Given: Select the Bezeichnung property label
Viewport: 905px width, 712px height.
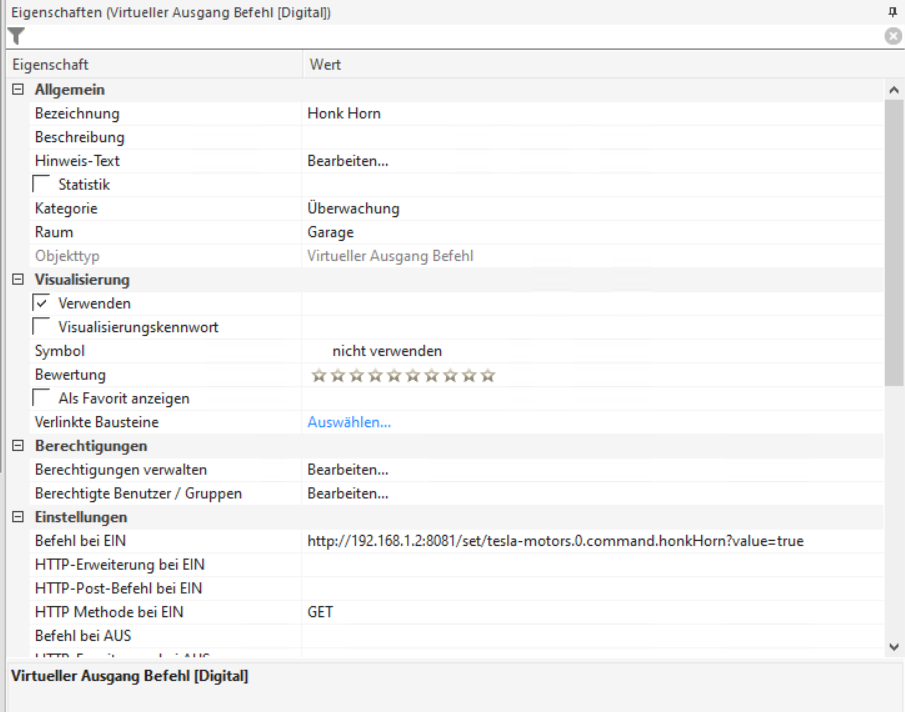Looking at the screenshot, I should pyautogui.click(x=77, y=114).
